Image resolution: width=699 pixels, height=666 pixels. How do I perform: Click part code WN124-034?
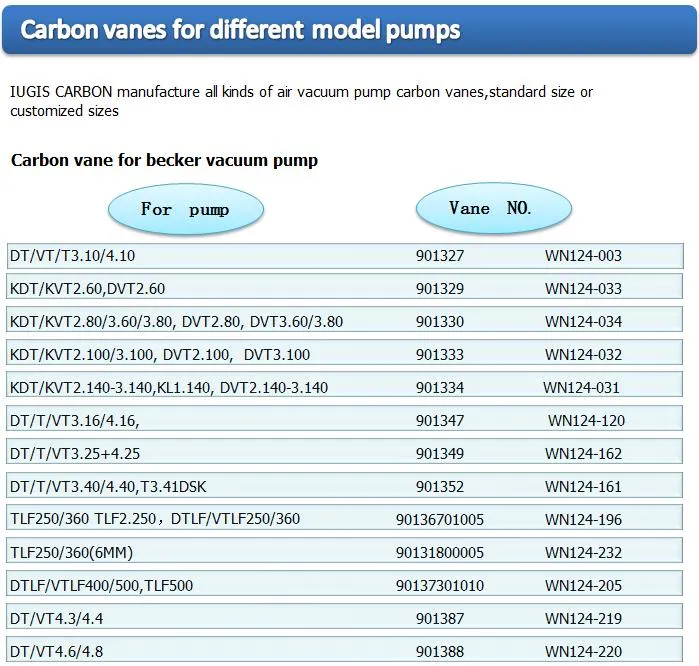coord(583,322)
